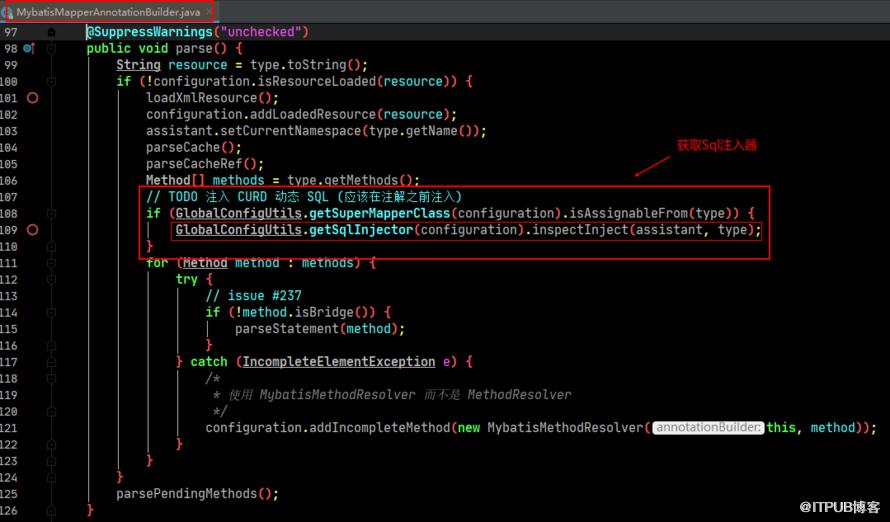Click the parse method name on line 98

click(194, 48)
